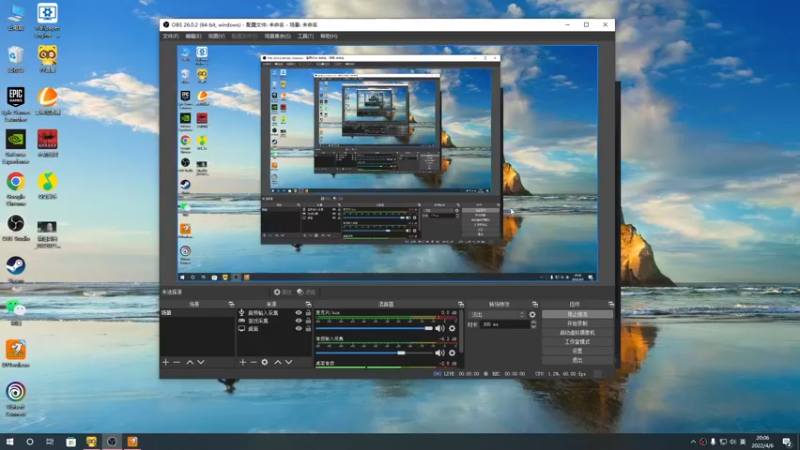This screenshot has width=800, height=450.
Task: Open Epic Games Launcher desktop icon
Action: 16,104
